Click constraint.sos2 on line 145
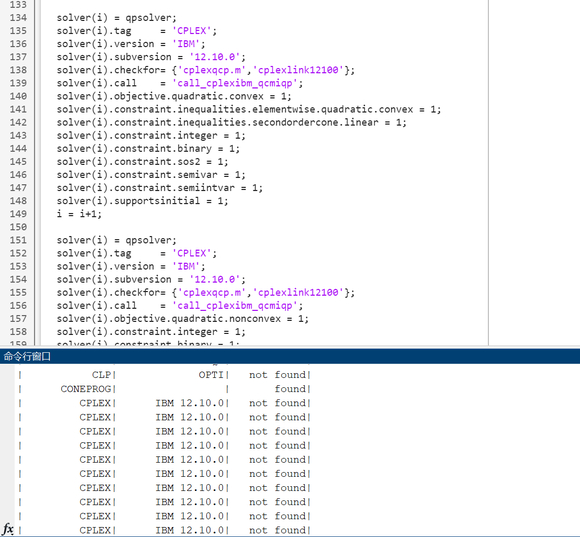580x537 pixels. (x=142, y=162)
